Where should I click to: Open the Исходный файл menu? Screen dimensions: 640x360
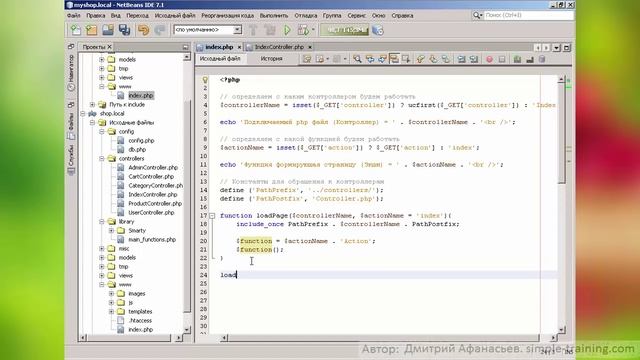click(175, 16)
